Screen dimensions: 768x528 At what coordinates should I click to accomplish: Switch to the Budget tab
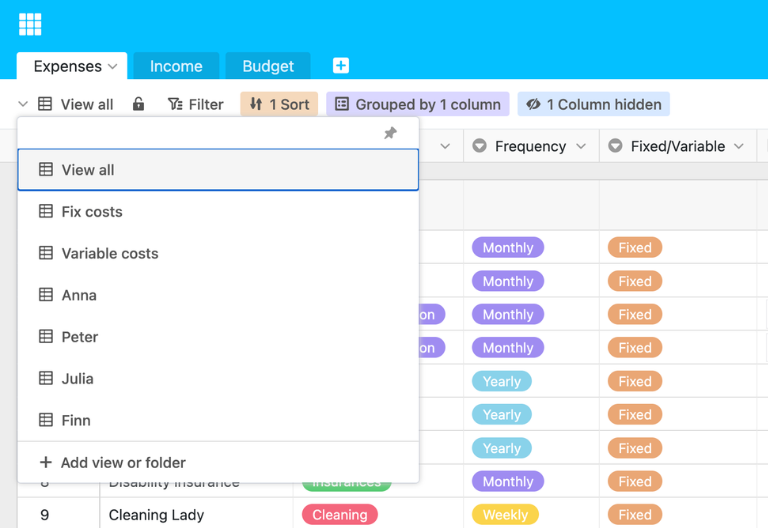pos(268,66)
